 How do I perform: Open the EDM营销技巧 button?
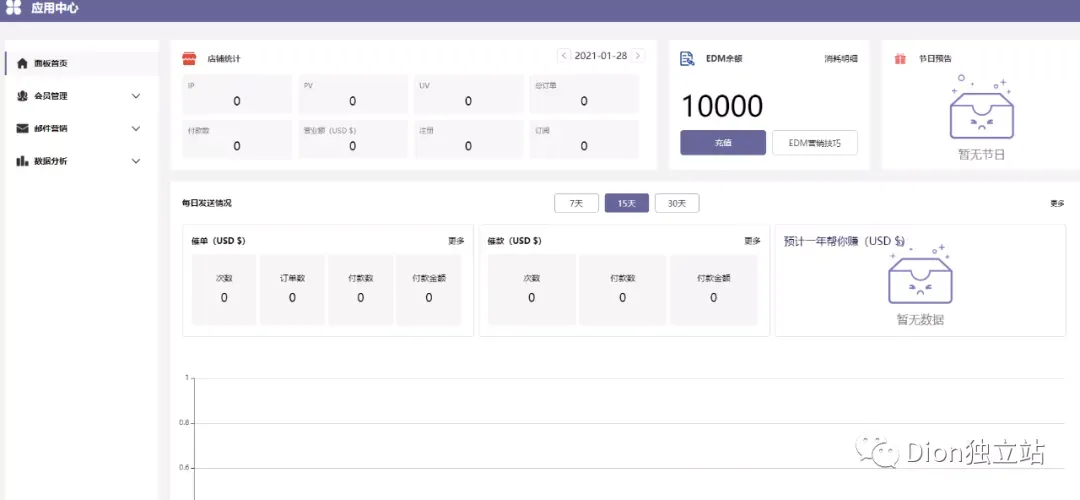815,143
